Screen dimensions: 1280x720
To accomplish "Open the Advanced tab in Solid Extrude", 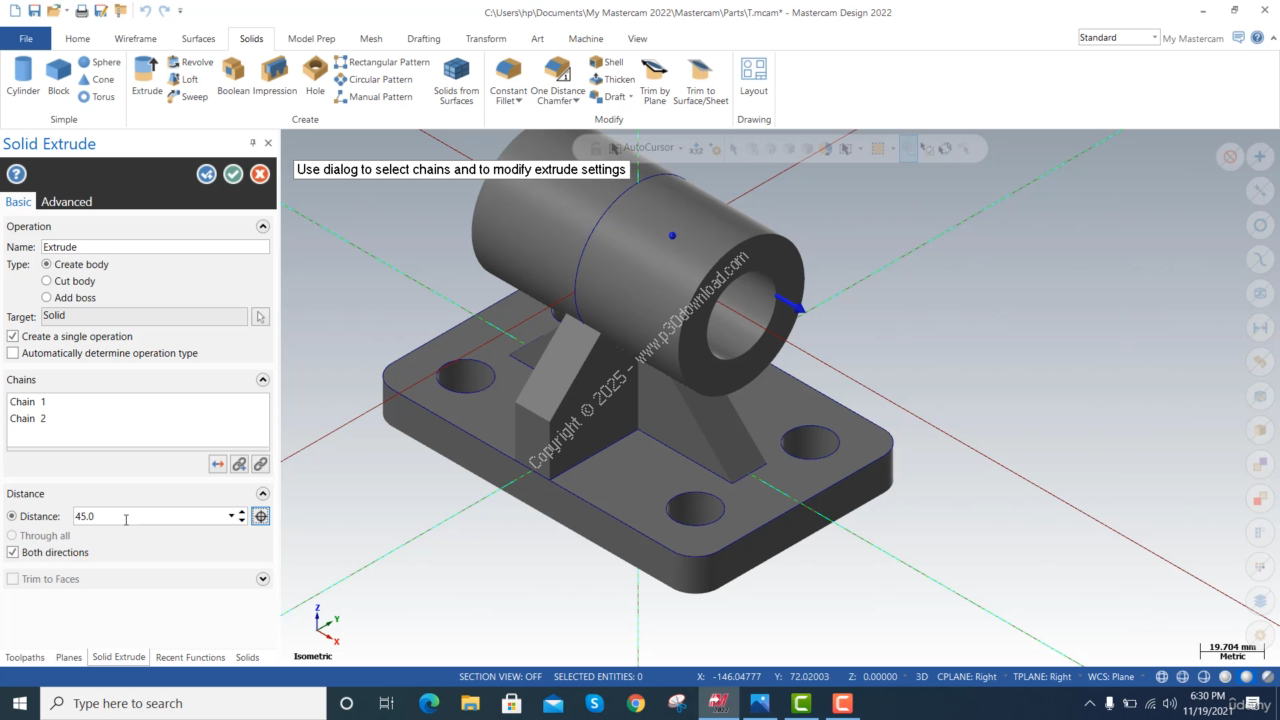I will pyautogui.click(x=66, y=202).
